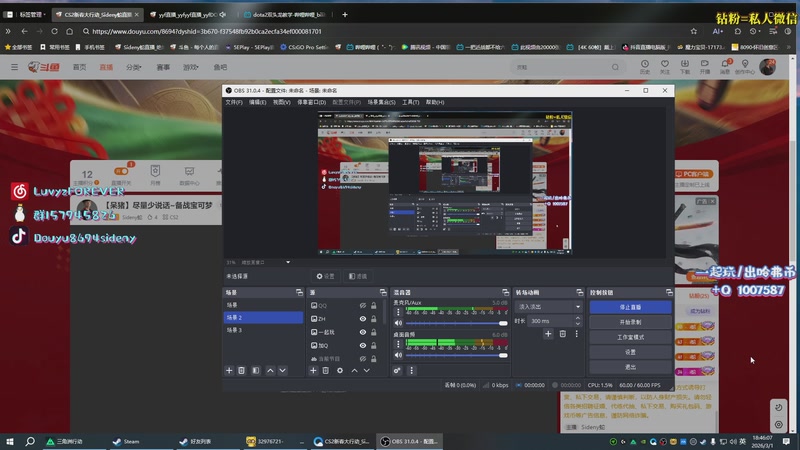Open the Douyu hamburger menu icon
This screenshot has width=800, height=450.
(14, 67)
